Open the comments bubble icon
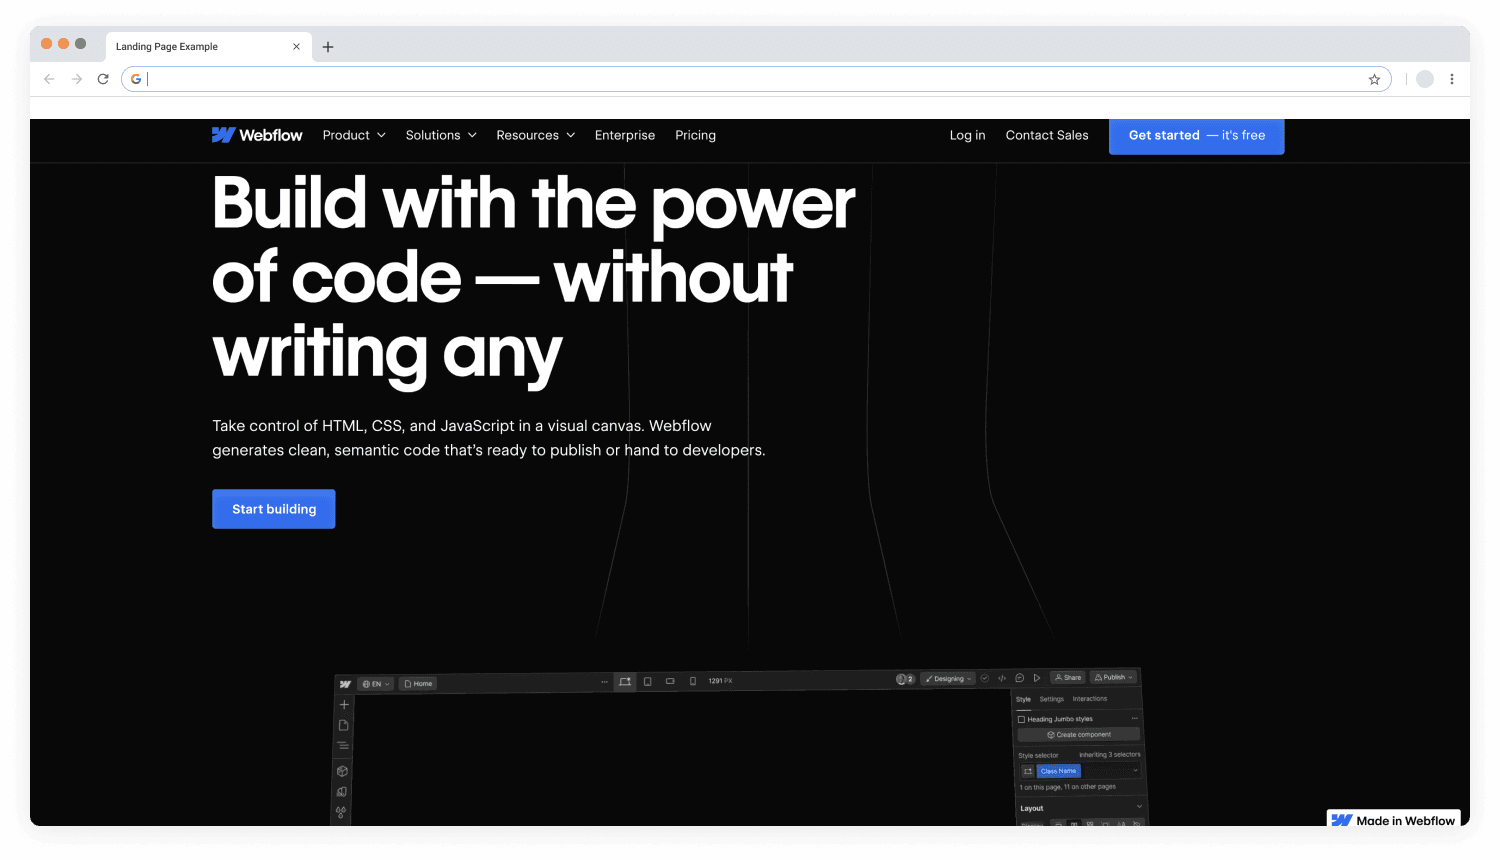This screenshot has height=860, width=1500. [x=1020, y=678]
